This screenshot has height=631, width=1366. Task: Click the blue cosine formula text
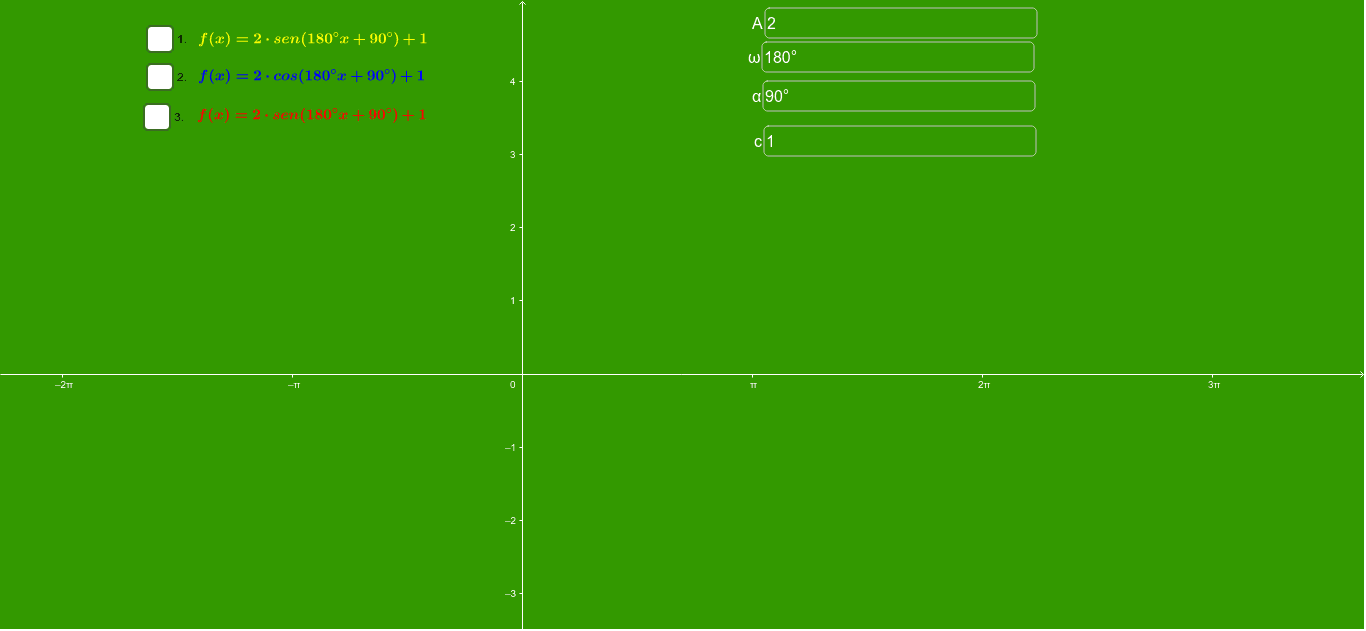pyautogui.click(x=312, y=76)
